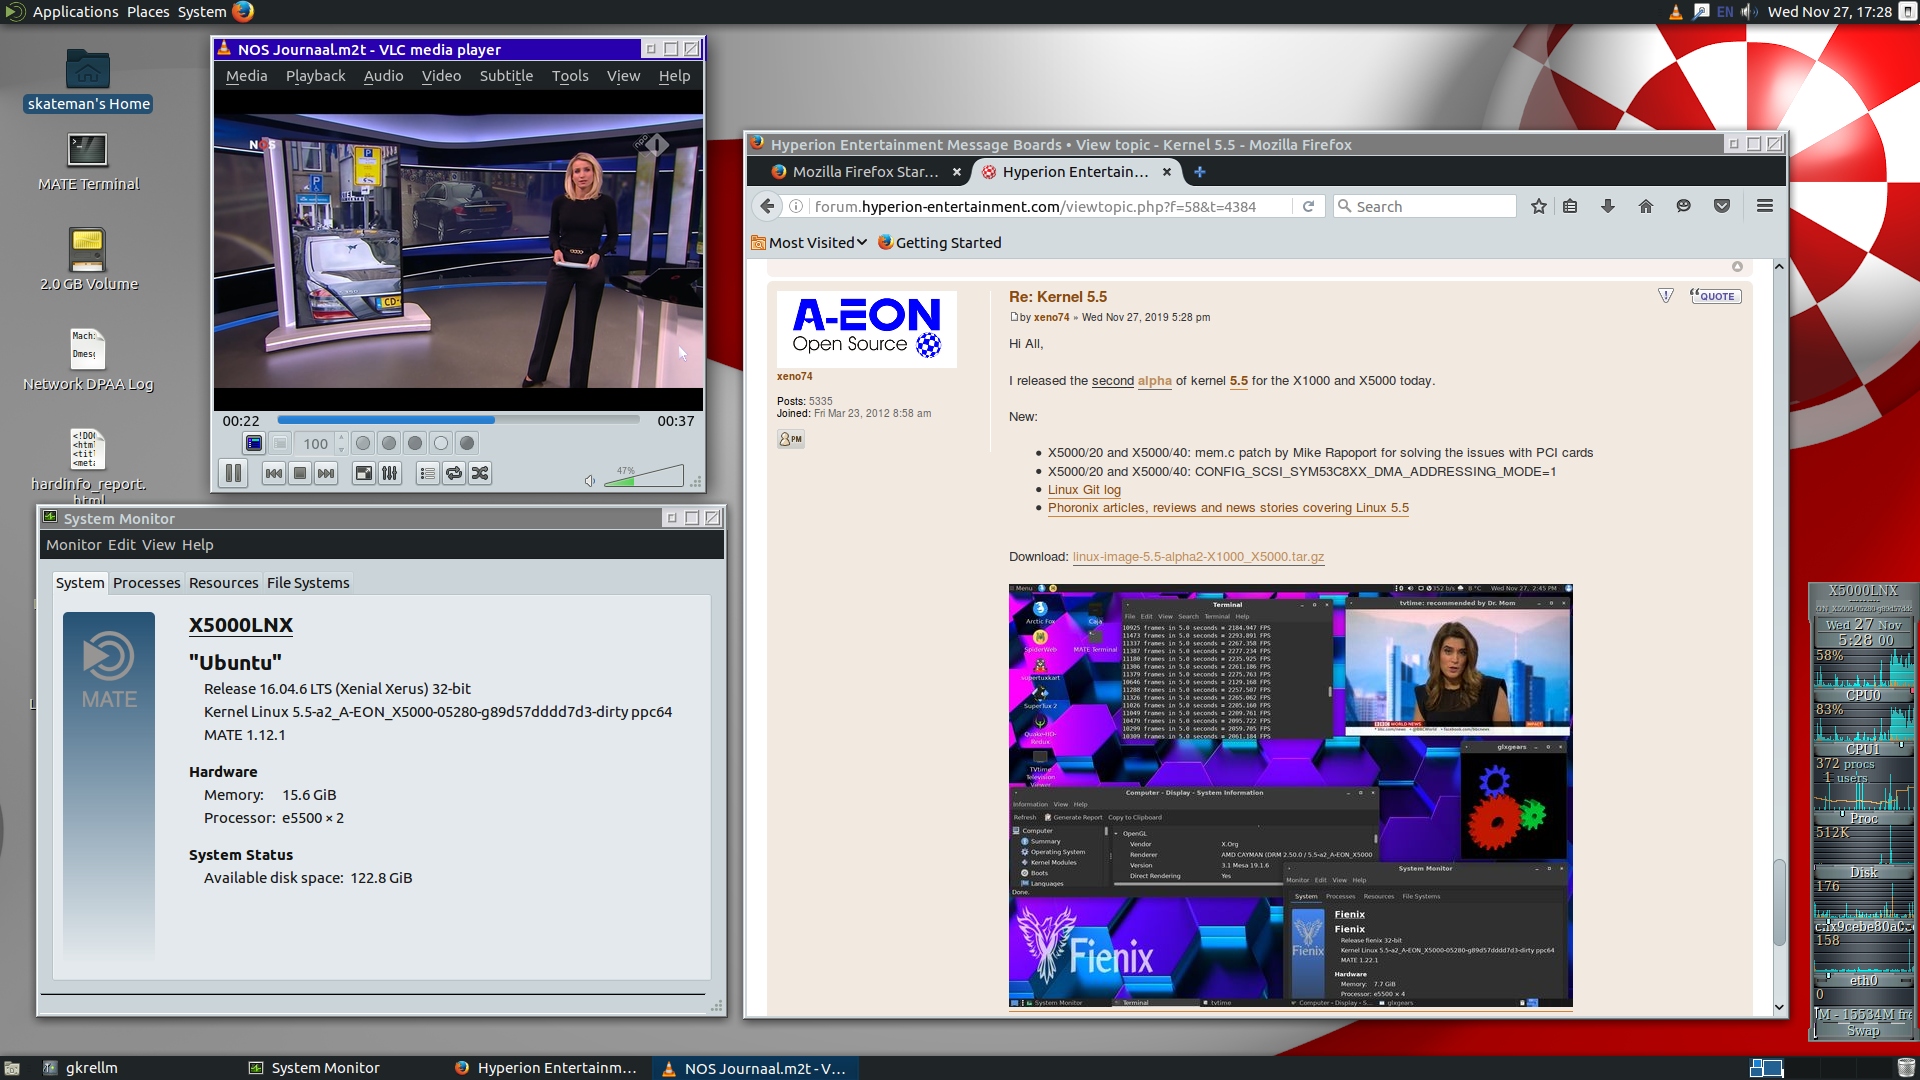Viewport: 1920px width, 1080px height.
Task: Increase the VLC teletext page number
Action: [x=341, y=437]
